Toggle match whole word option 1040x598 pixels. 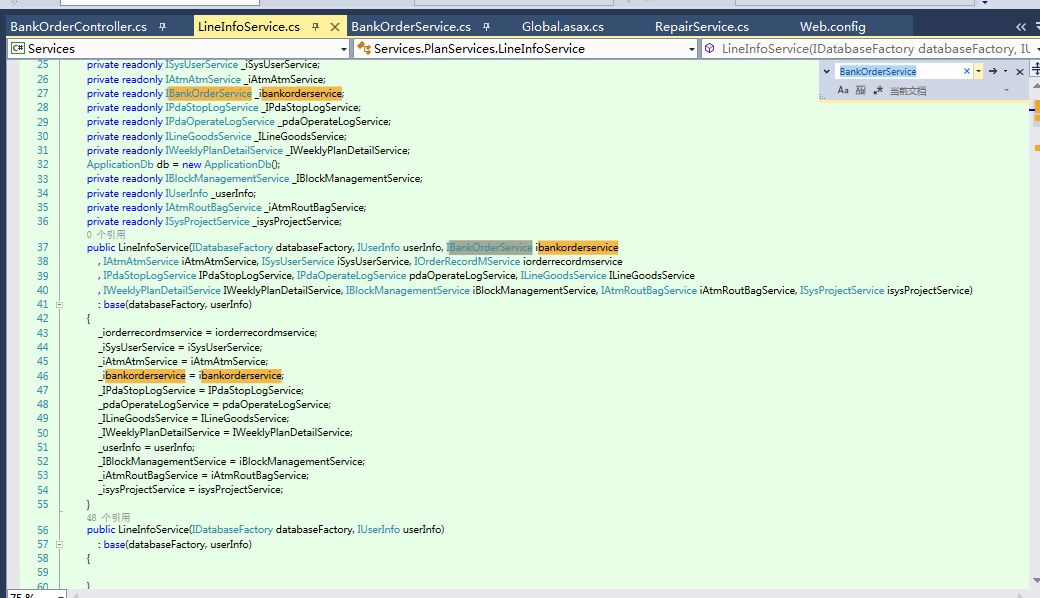pos(860,90)
